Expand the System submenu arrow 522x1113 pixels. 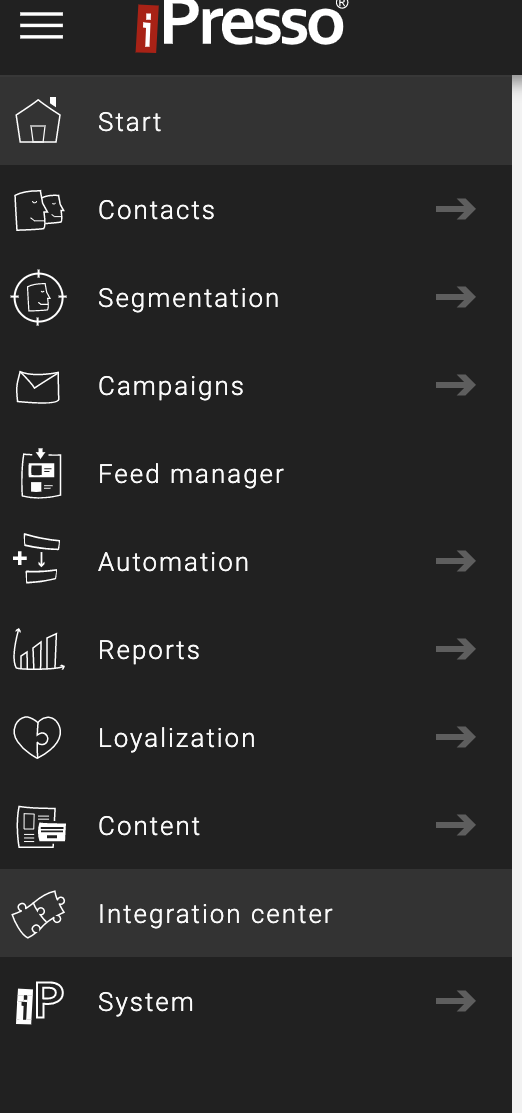455,1001
